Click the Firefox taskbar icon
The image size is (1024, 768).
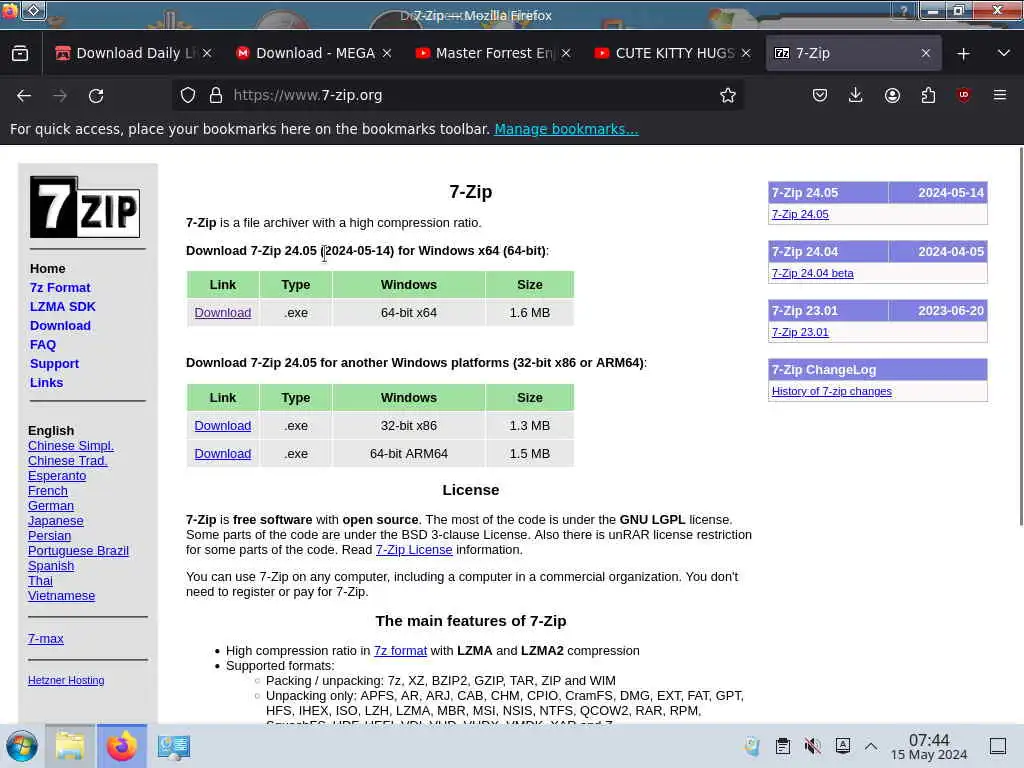[122, 746]
